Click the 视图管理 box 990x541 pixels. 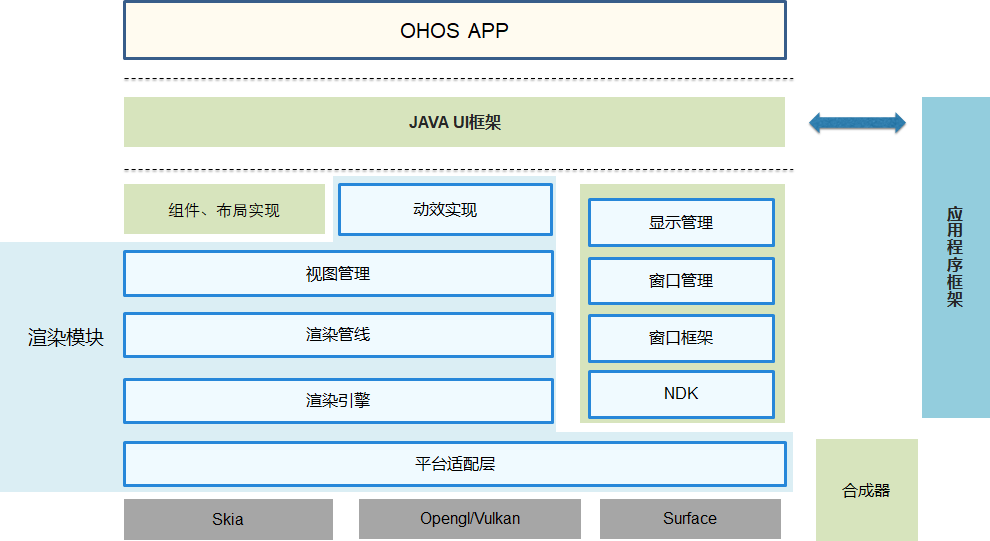(338, 274)
